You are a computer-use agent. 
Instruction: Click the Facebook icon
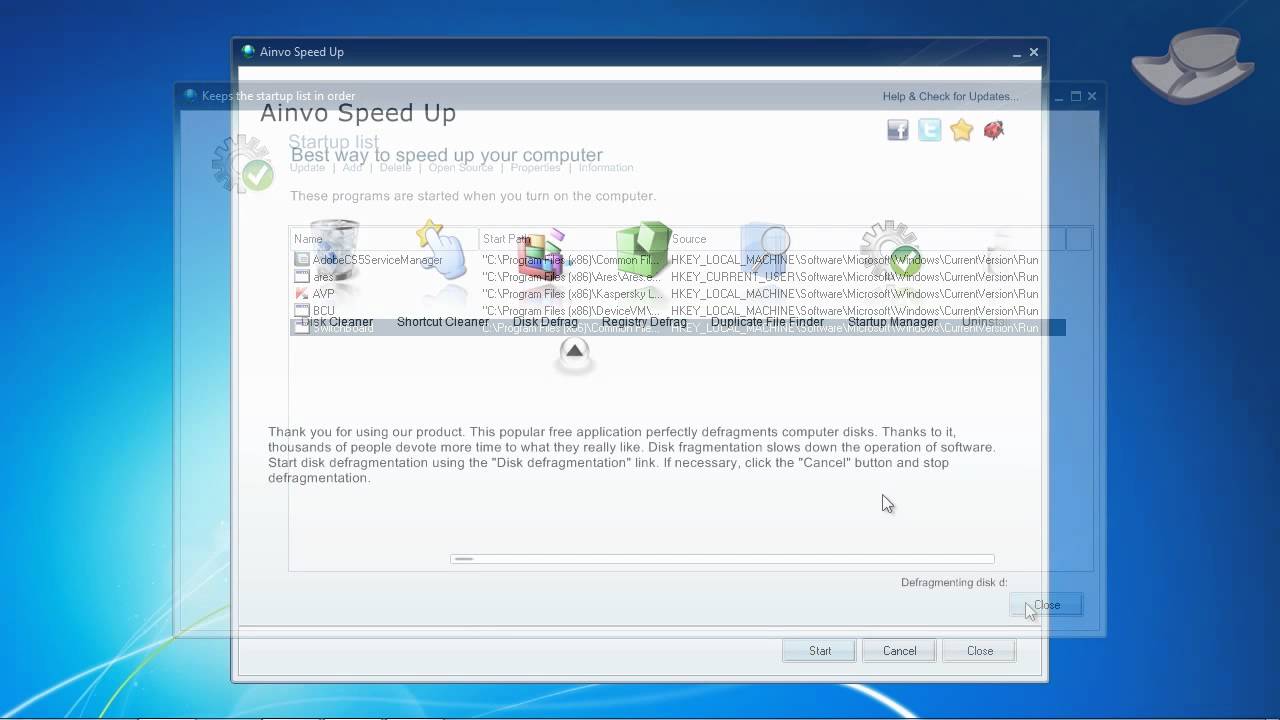pyautogui.click(x=898, y=130)
